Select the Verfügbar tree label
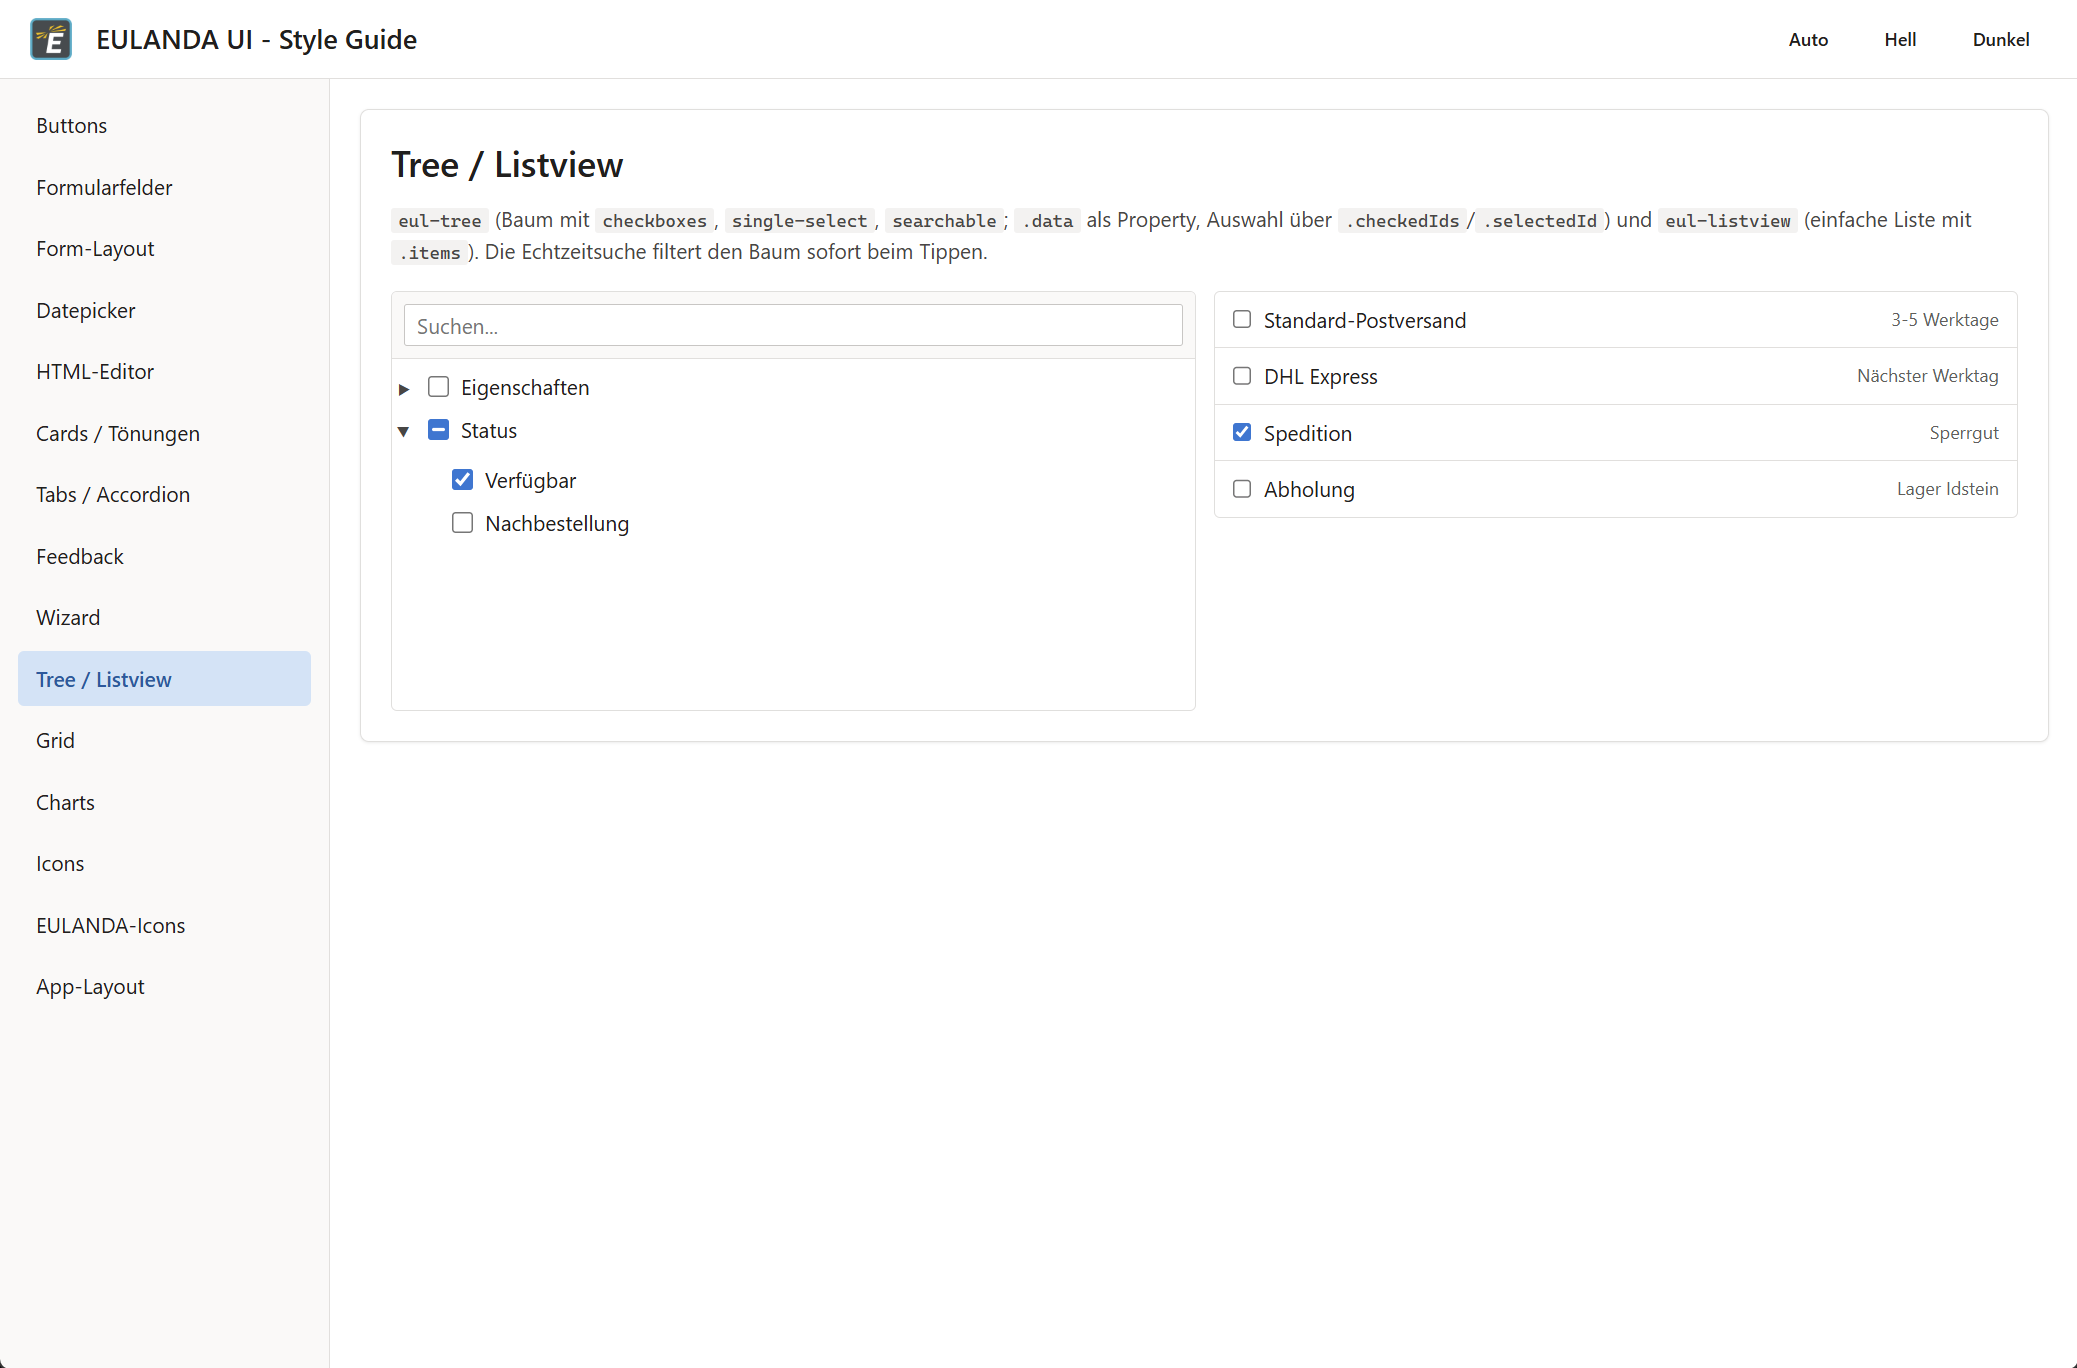 tap(531, 481)
